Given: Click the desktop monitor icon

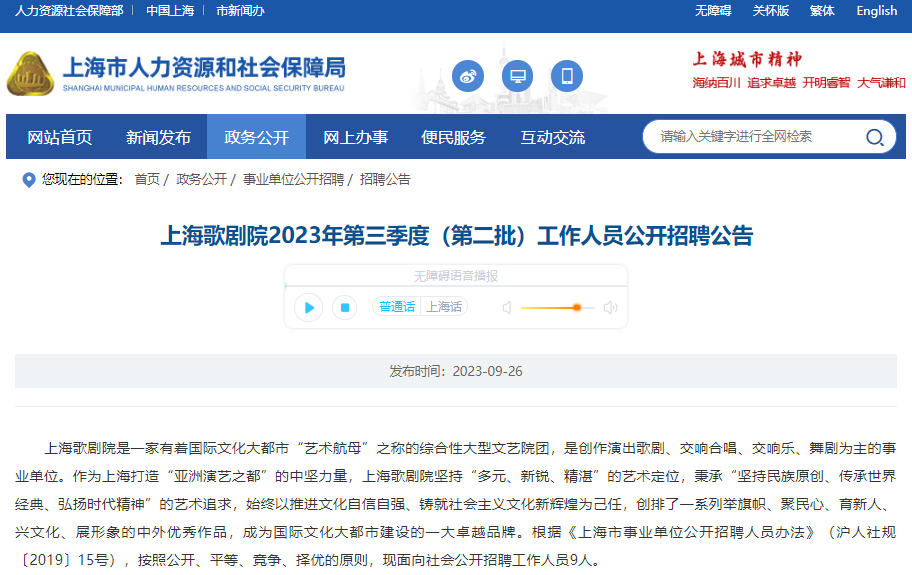Looking at the screenshot, I should pos(517,76).
